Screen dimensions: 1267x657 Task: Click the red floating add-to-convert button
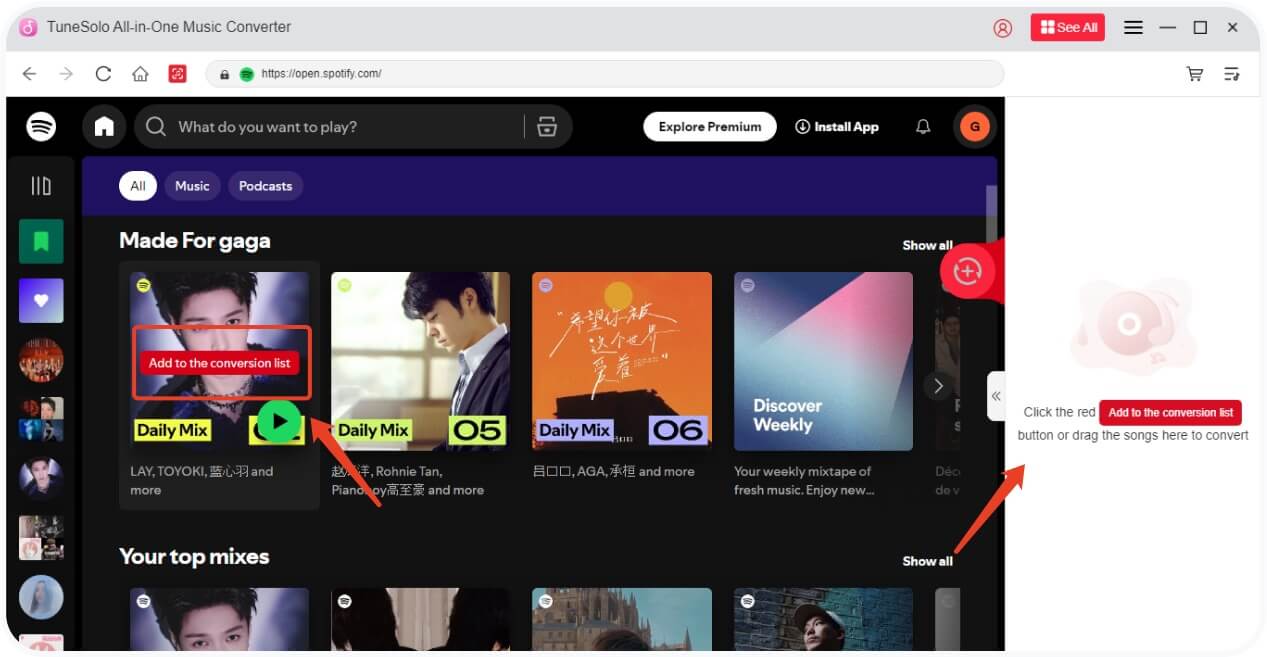(x=967, y=271)
